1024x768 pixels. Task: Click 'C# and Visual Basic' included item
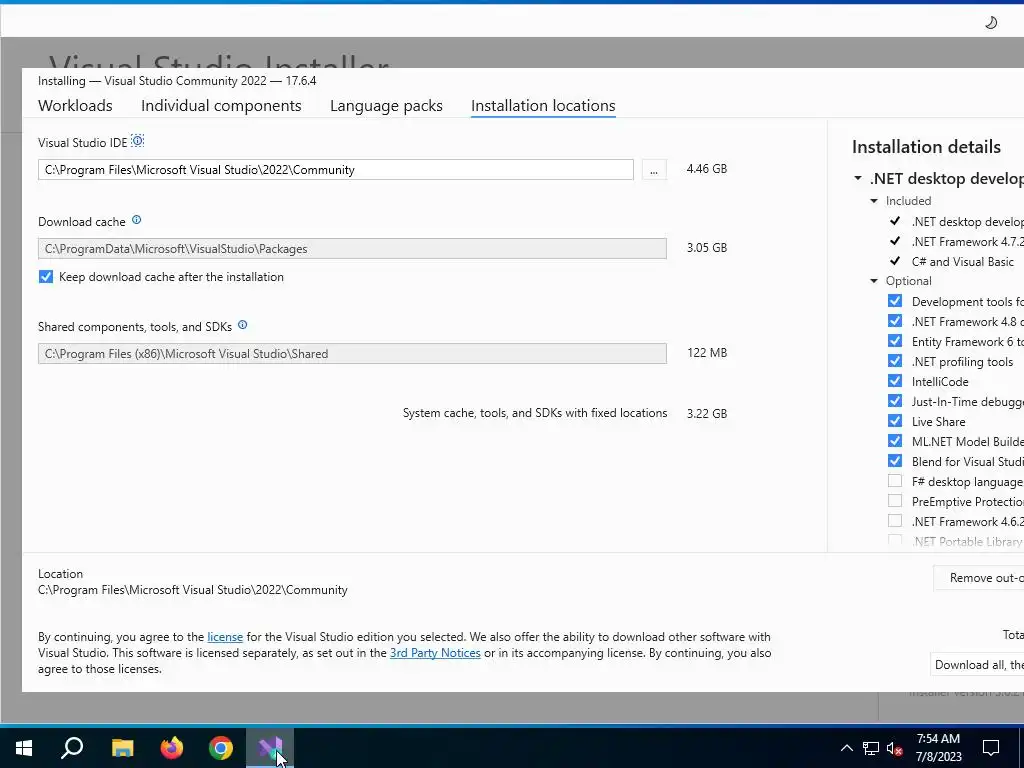[x=963, y=262]
